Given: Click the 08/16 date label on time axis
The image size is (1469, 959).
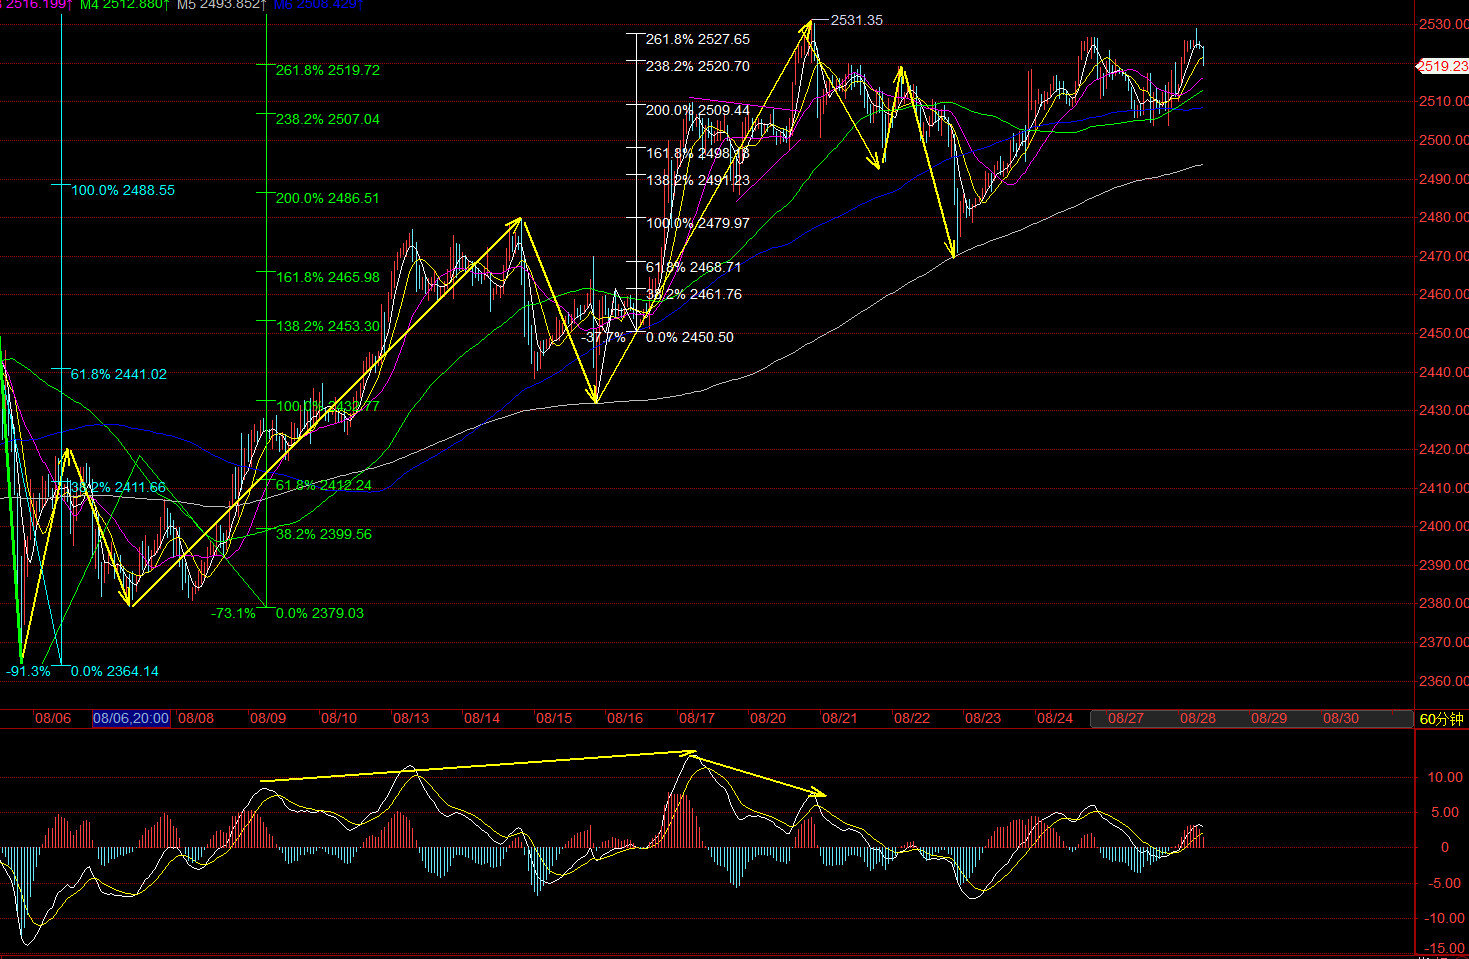Looking at the screenshot, I should pos(625,718).
